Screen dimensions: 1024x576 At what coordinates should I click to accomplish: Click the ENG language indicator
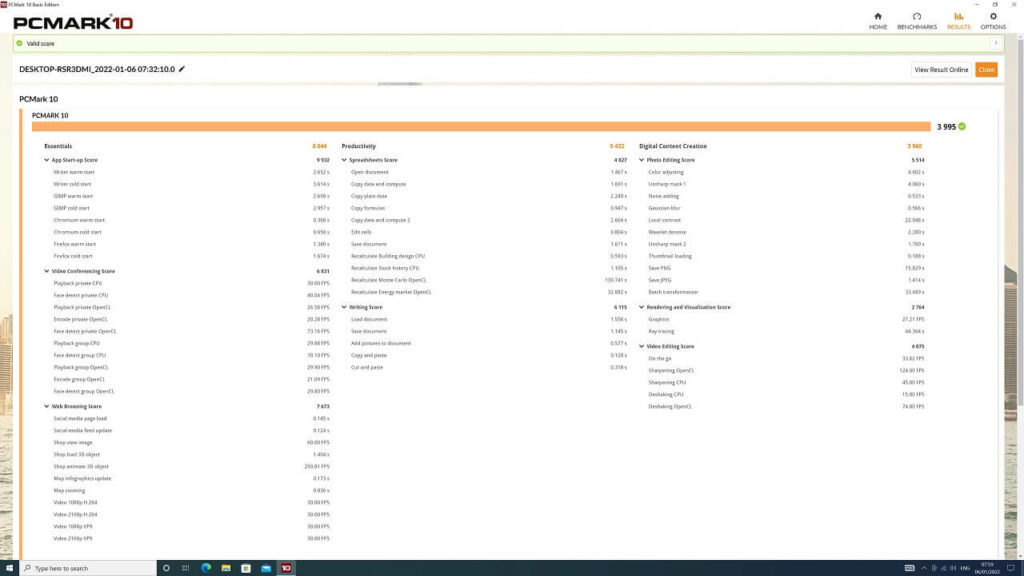tap(965, 568)
